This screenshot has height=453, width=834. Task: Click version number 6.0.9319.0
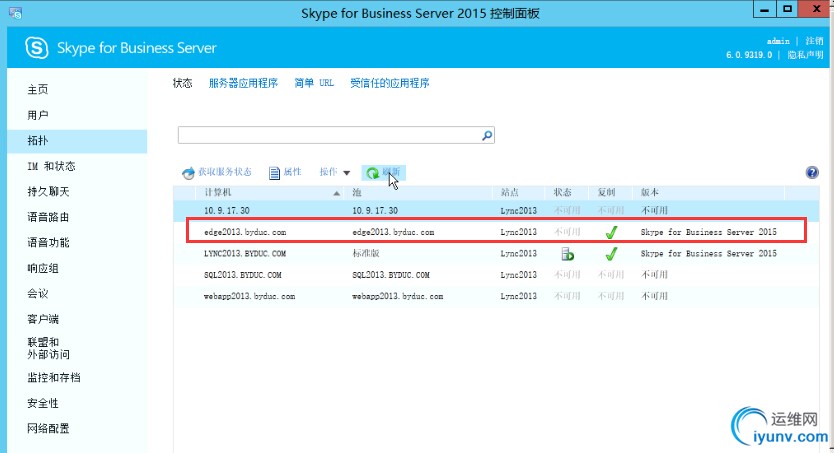(x=749, y=55)
